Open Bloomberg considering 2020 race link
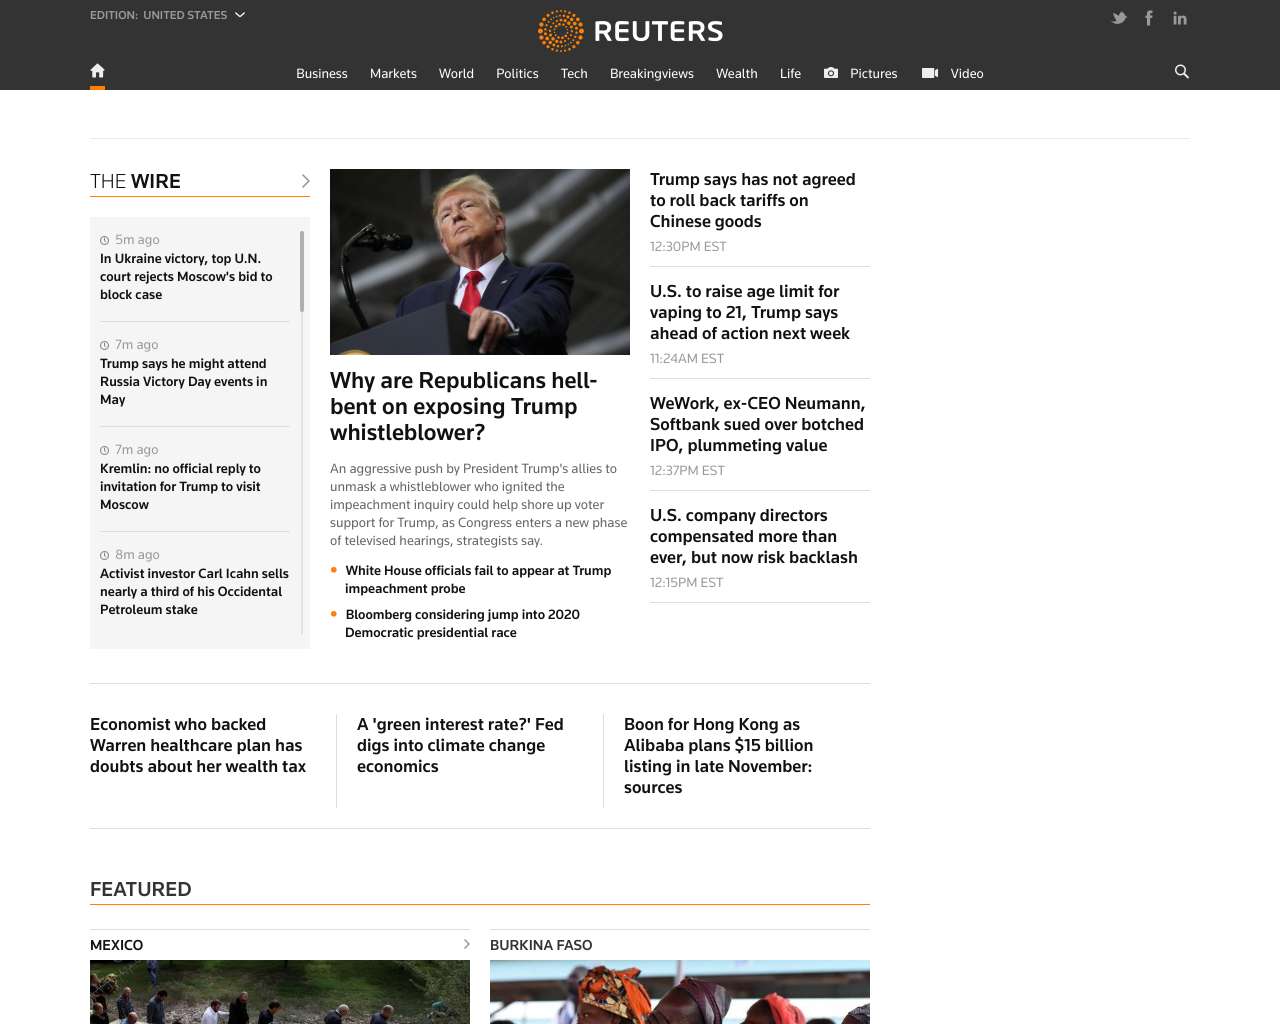 click(x=462, y=624)
